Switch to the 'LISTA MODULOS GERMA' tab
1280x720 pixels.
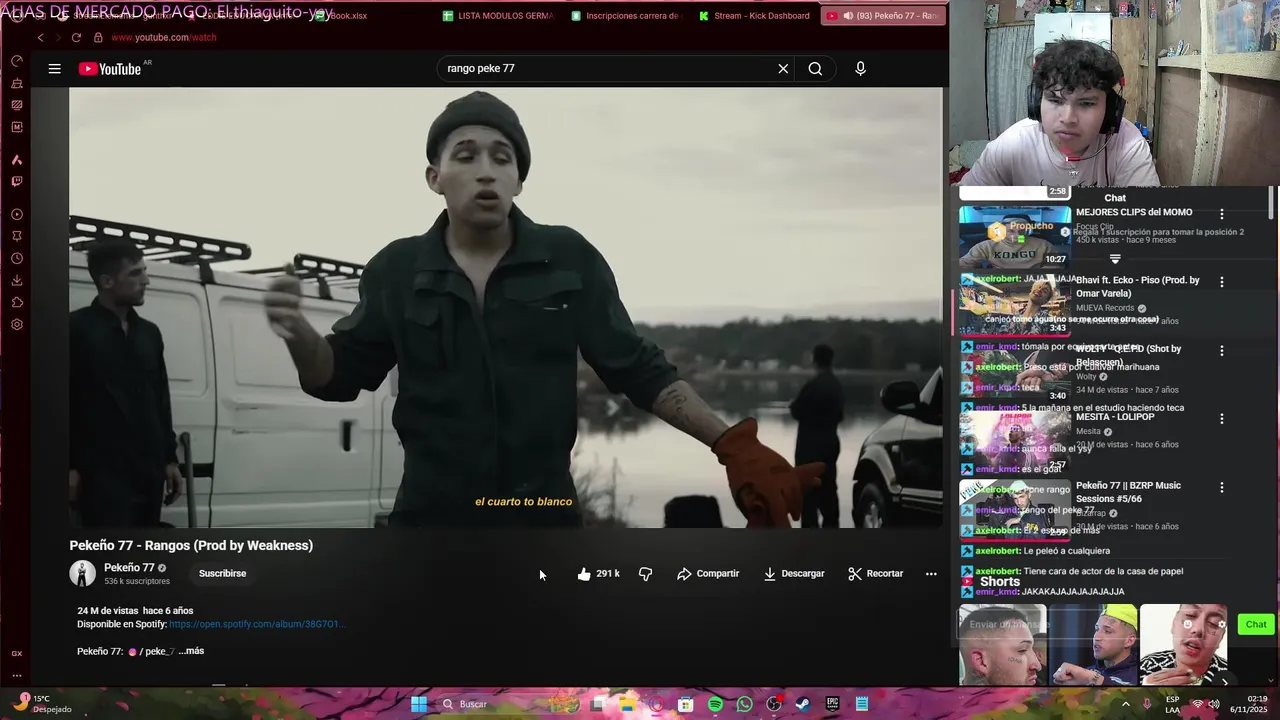click(x=497, y=16)
